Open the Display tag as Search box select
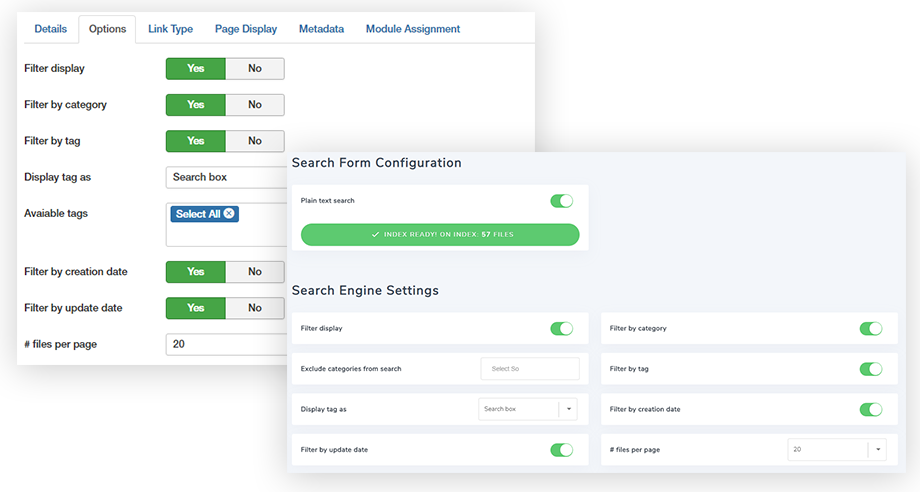Image resolution: width=920 pixels, height=492 pixels. point(518,409)
